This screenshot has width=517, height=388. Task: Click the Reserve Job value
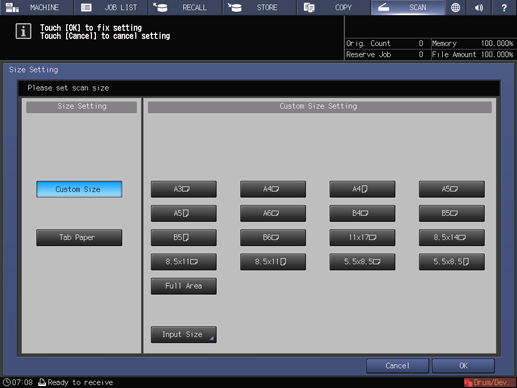pos(421,54)
